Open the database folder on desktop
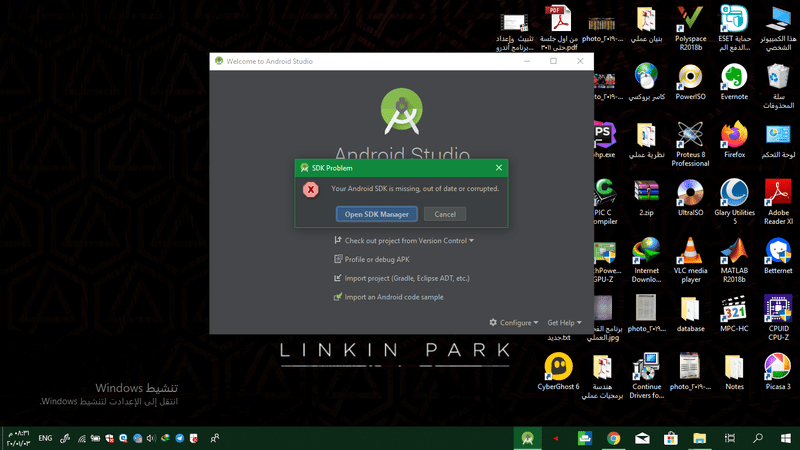 point(690,314)
